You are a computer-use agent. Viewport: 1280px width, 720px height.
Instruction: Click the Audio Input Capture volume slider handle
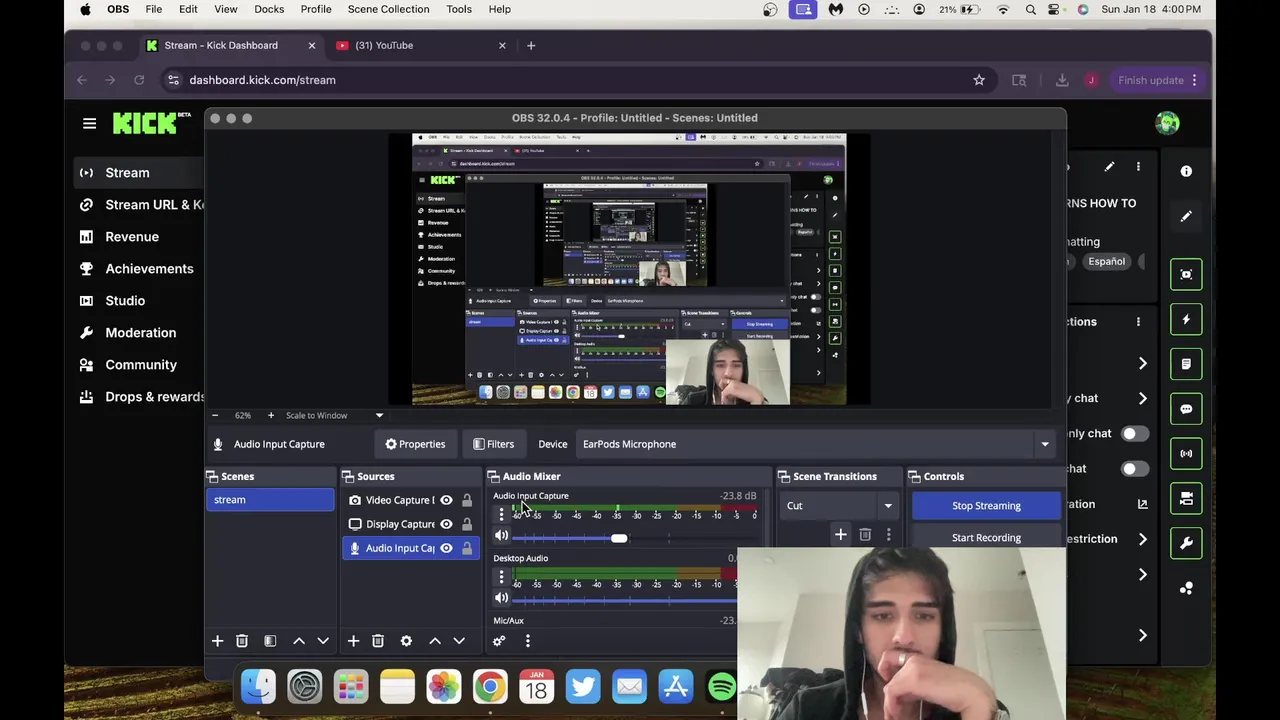(619, 539)
